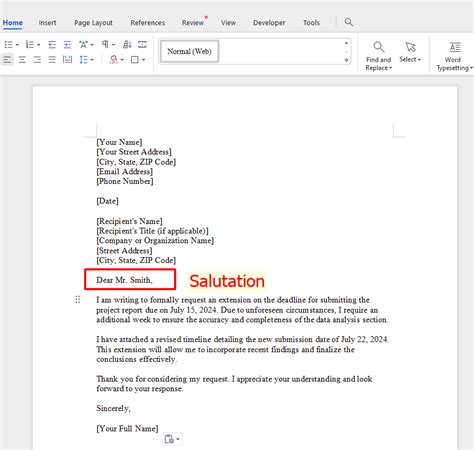Image resolution: width=474 pixels, height=450 pixels.
Task: Increase the paragraph indent
Action: click(x=67, y=44)
